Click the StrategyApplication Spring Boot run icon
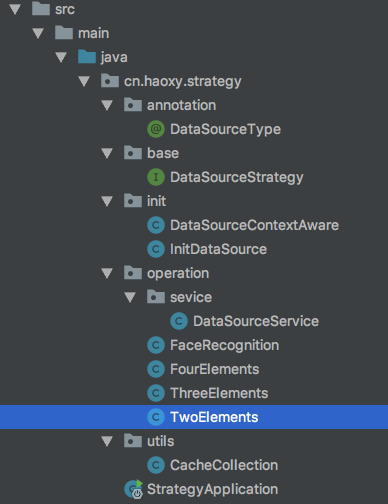Viewport: 388px width, 504px height. [134, 489]
